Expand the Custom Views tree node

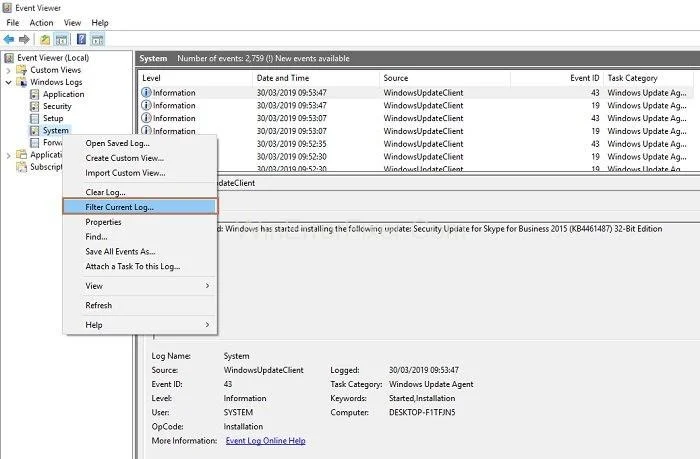[x=9, y=70]
